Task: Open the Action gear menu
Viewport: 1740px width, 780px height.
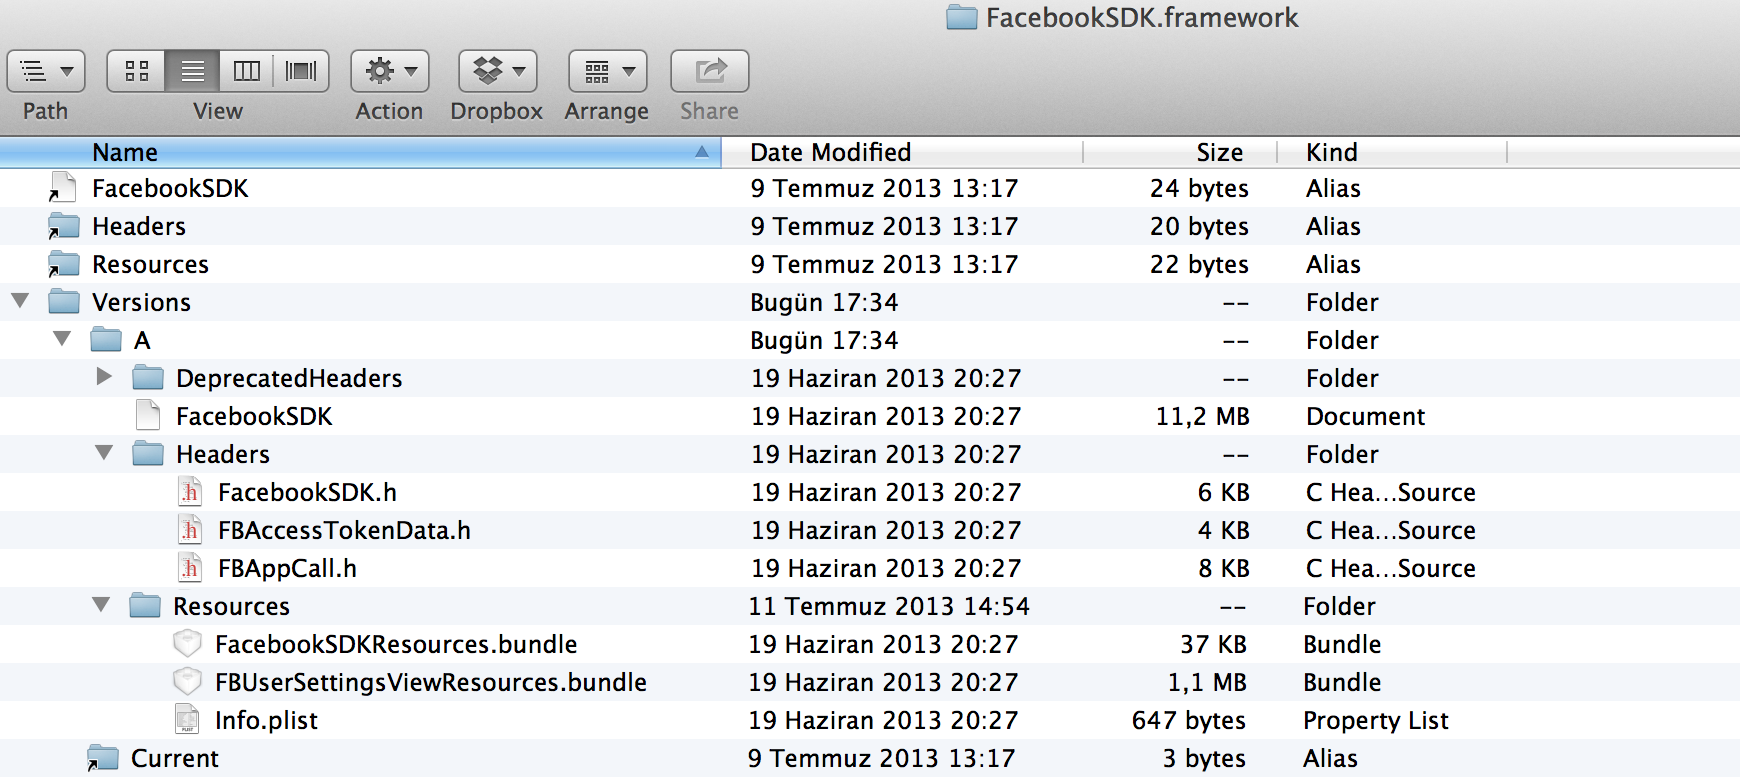Action: [x=390, y=71]
